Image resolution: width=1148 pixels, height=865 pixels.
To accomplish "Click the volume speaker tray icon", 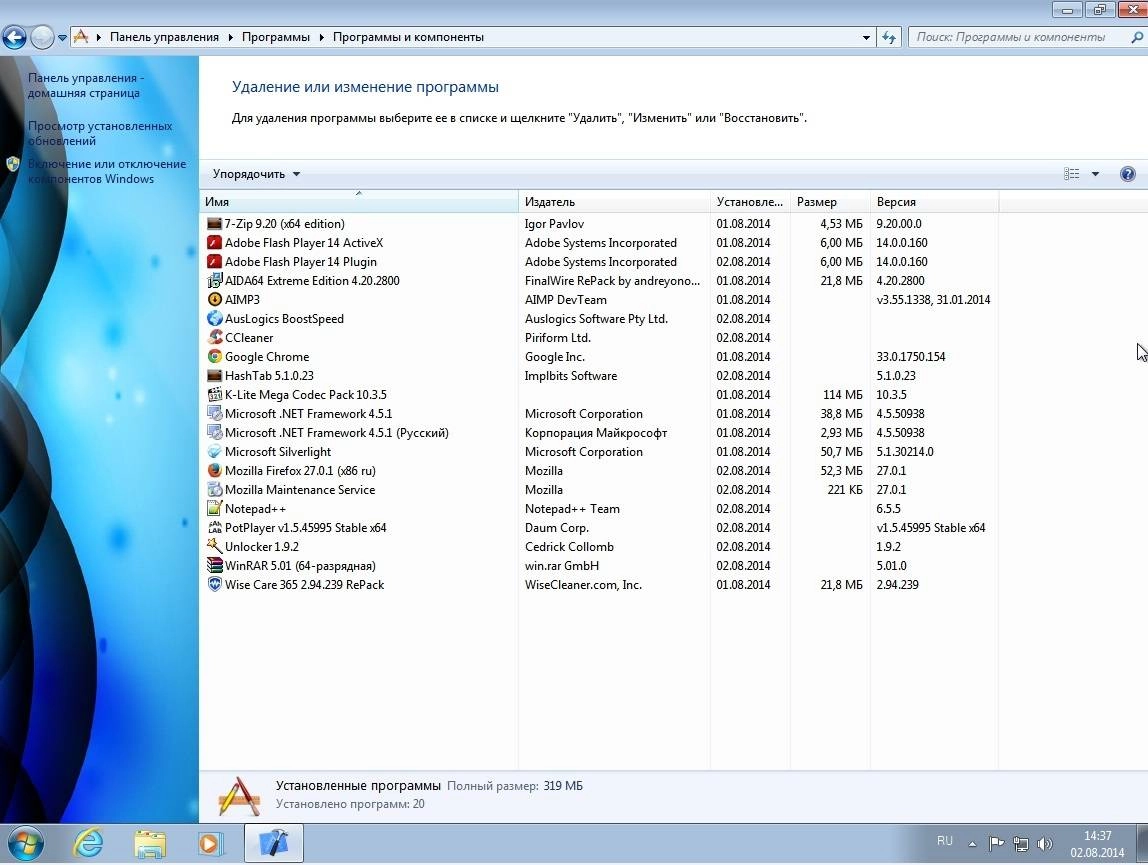I will [x=1045, y=844].
